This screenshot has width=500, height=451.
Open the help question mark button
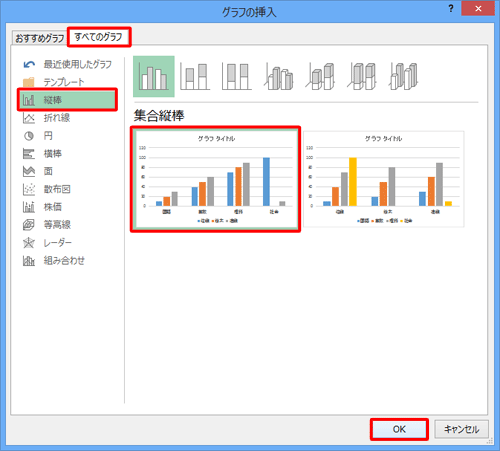[x=451, y=9]
